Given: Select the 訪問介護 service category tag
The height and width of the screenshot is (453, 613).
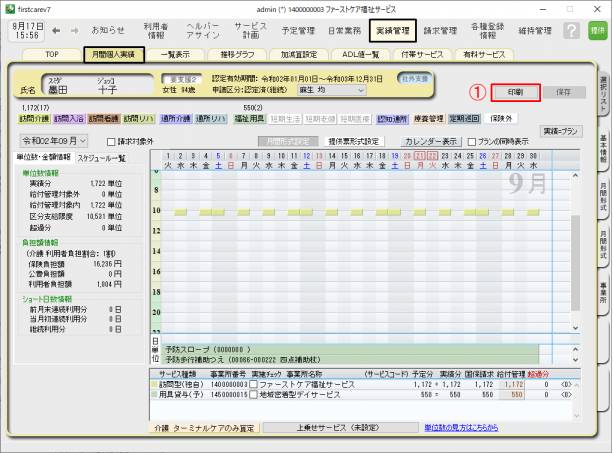Looking at the screenshot, I should click(34, 118).
